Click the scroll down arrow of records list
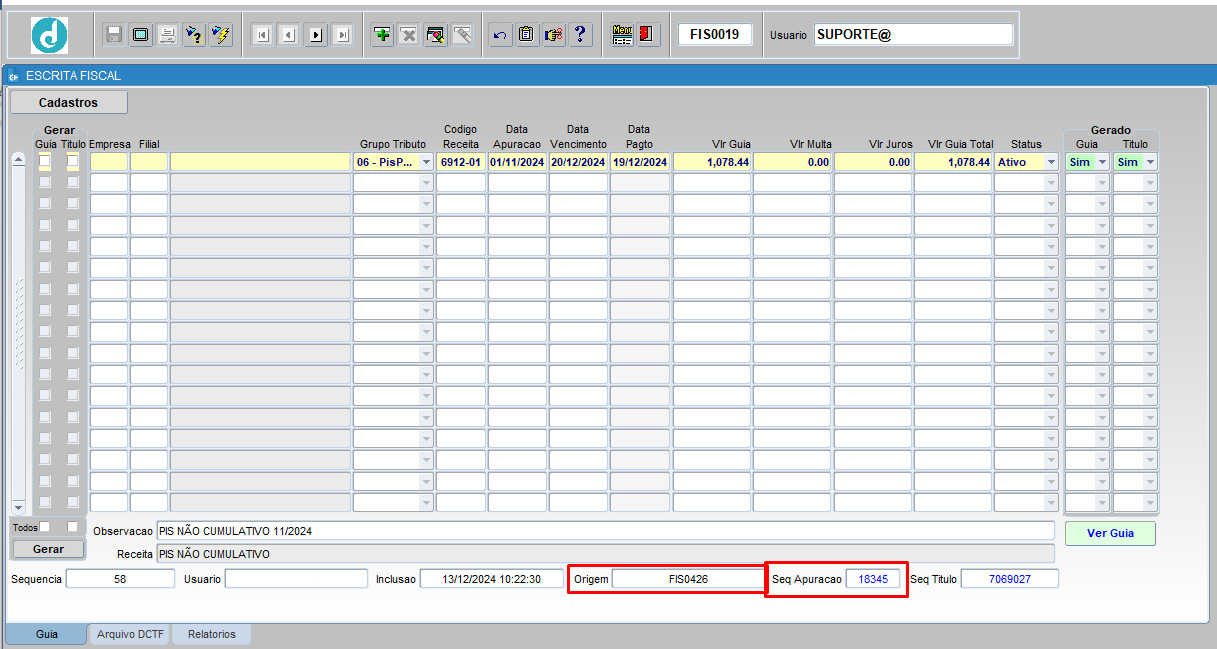Screen dimensions: 1217x649 [18, 508]
